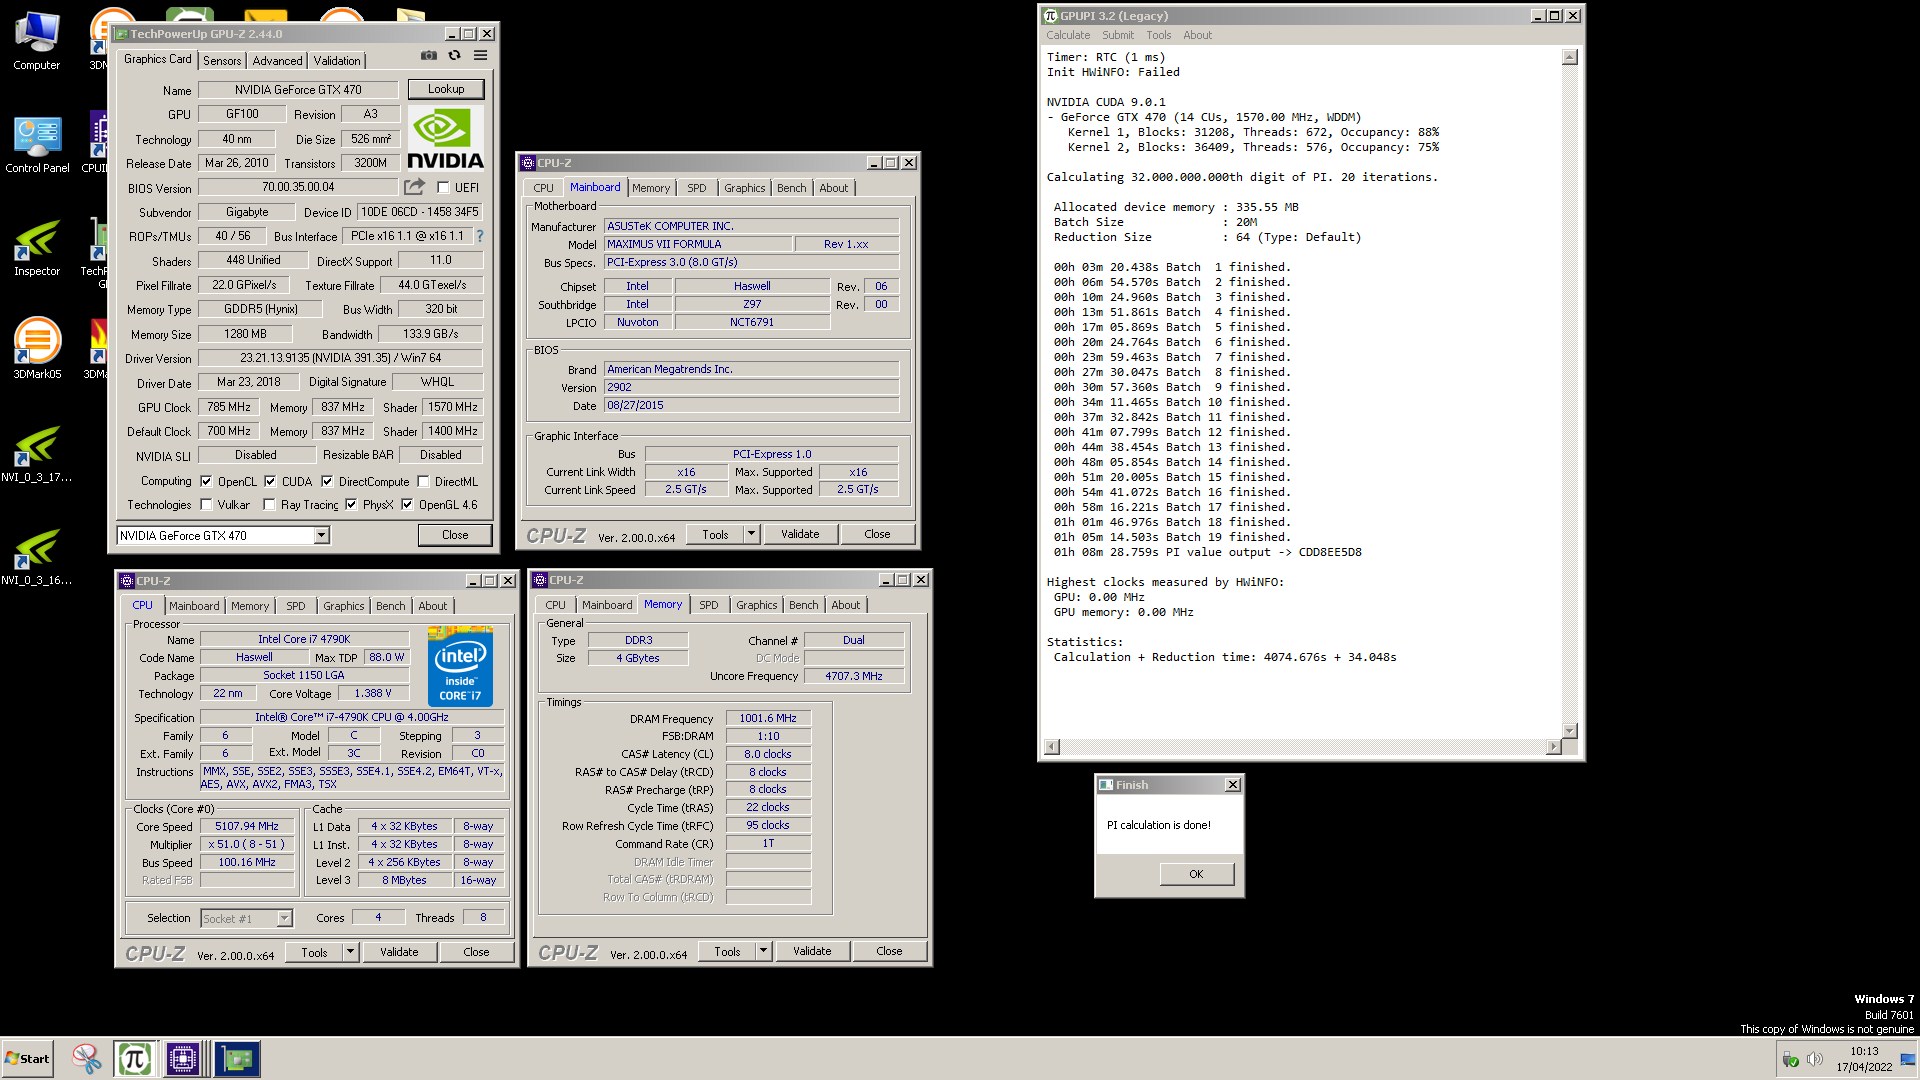1920x1080 pixels.
Task: Open the GPU selection dropdown in GPU-Z
Action: pos(321,536)
